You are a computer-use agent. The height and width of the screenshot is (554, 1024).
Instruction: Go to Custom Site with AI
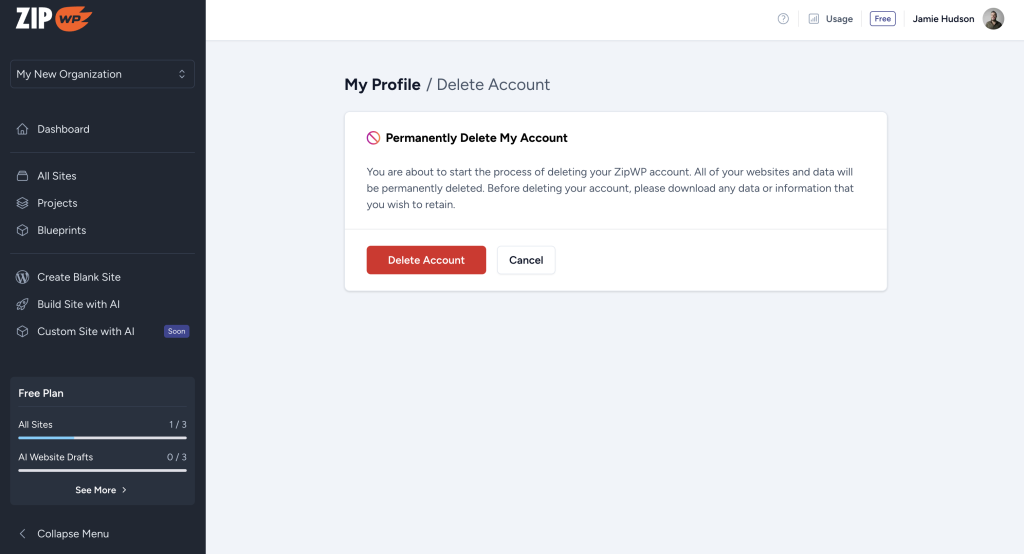(x=86, y=331)
